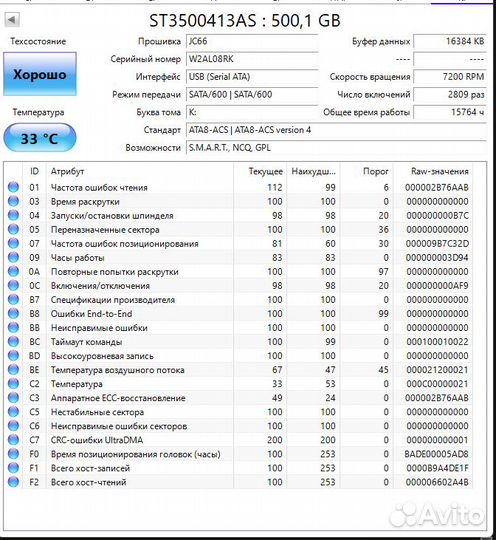Select the Ошибки End-to-End row
Image resolution: width=496 pixels, height=540 pixels.
coord(238,314)
